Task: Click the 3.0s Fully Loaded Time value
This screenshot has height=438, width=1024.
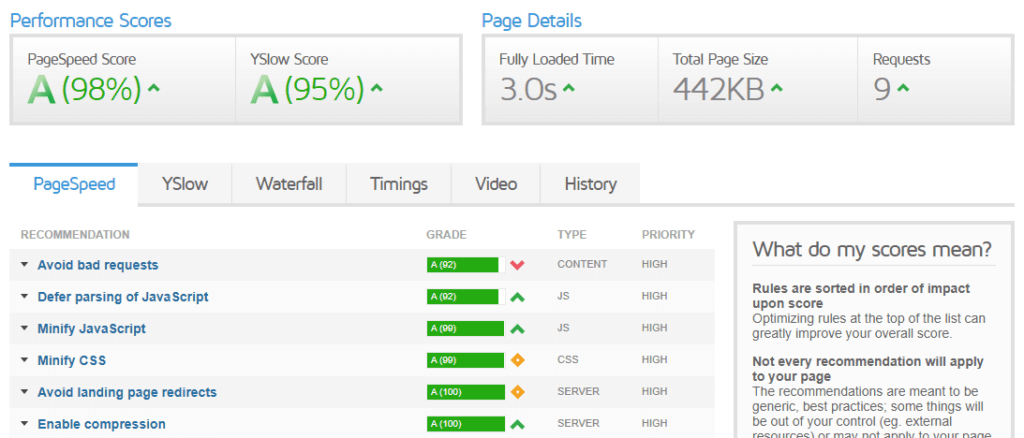Action: pyautogui.click(x=528, y=89)
